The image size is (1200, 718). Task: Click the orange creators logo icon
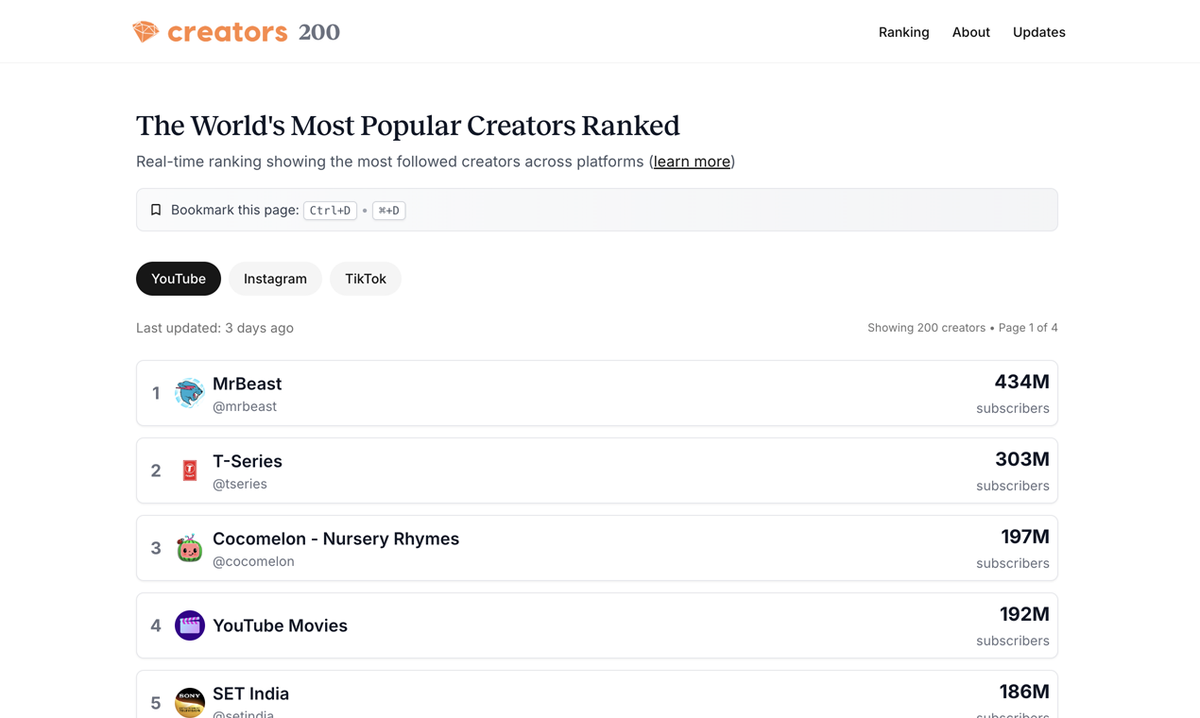click(146, 31)
